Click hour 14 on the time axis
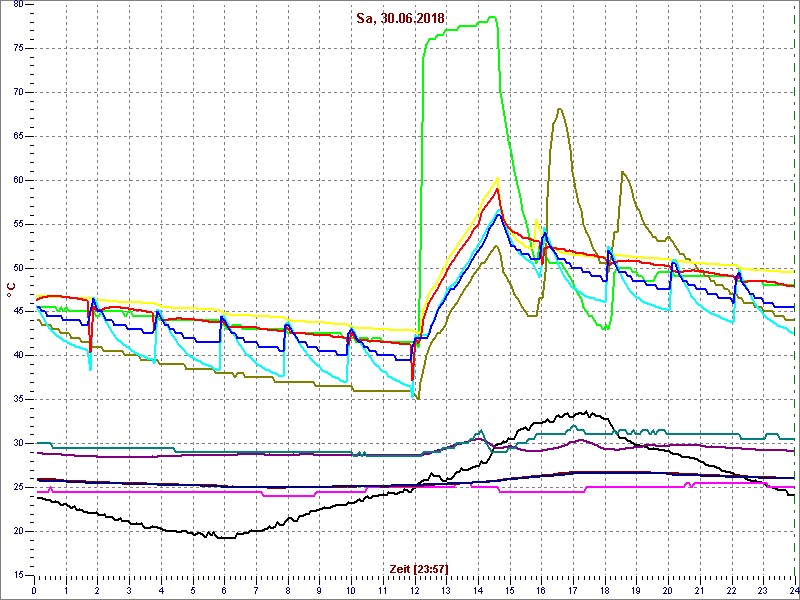This screenshot has height=600, width=800. [478, 589]
